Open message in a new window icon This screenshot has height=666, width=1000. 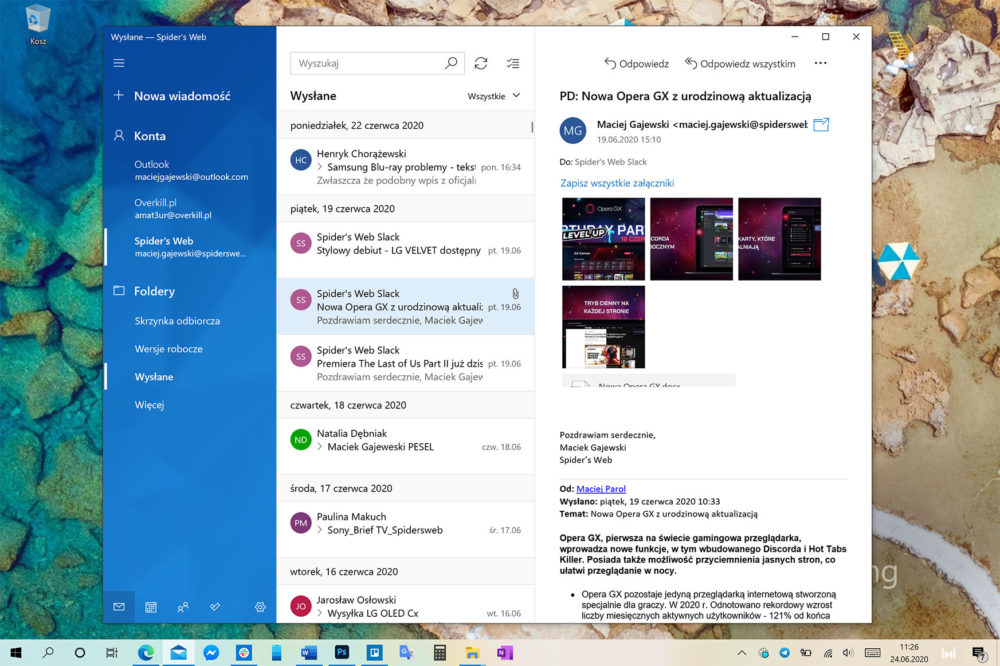click(x=821, y=124)
